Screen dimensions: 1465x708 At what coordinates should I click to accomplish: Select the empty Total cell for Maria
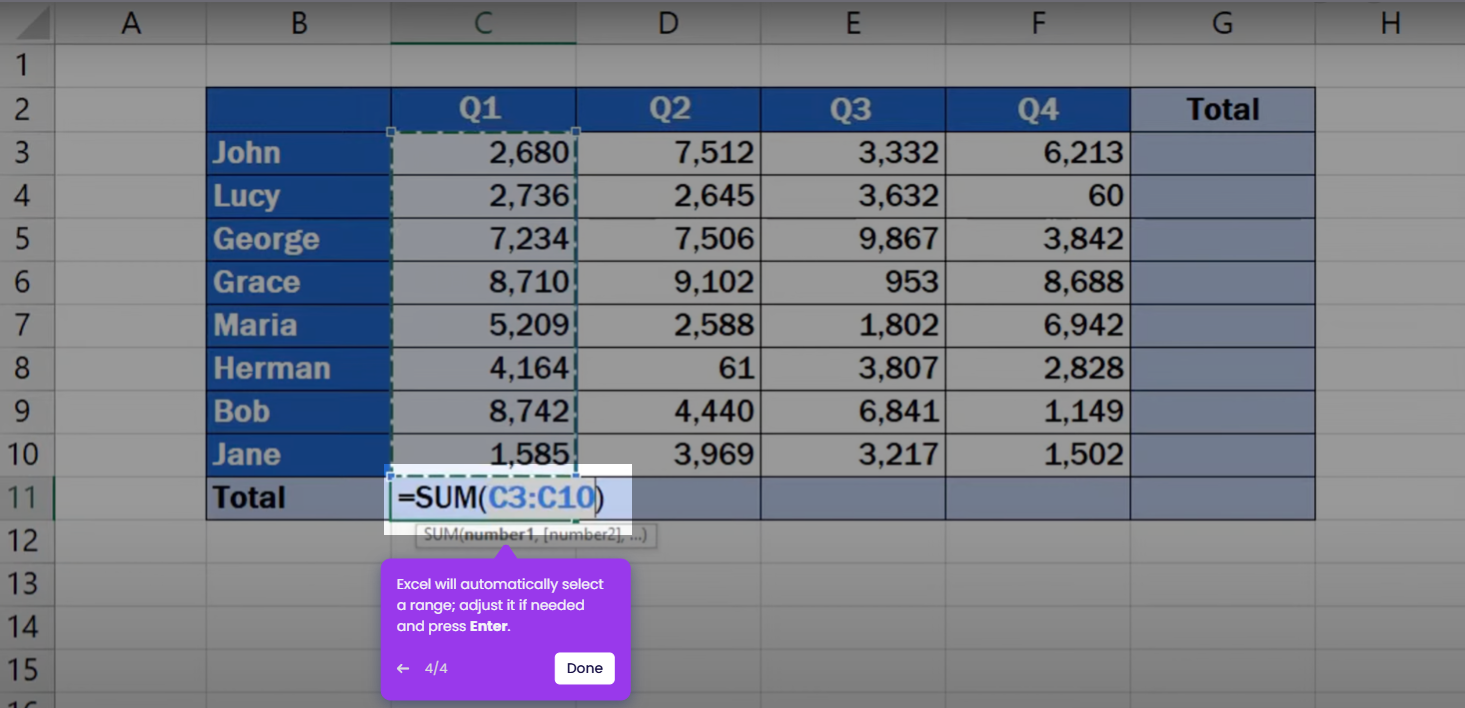tap(1222, 325)
